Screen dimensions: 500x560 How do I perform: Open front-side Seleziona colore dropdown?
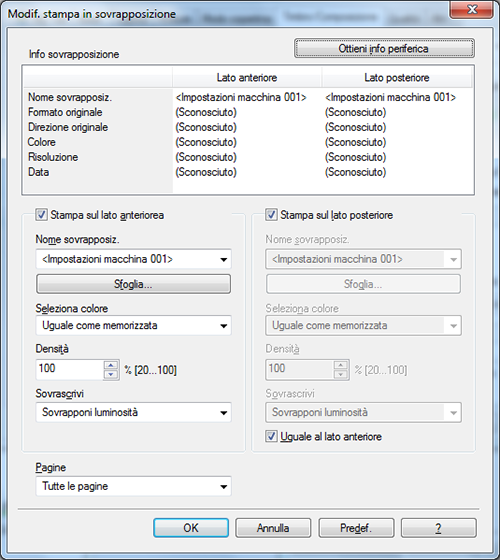134,325
